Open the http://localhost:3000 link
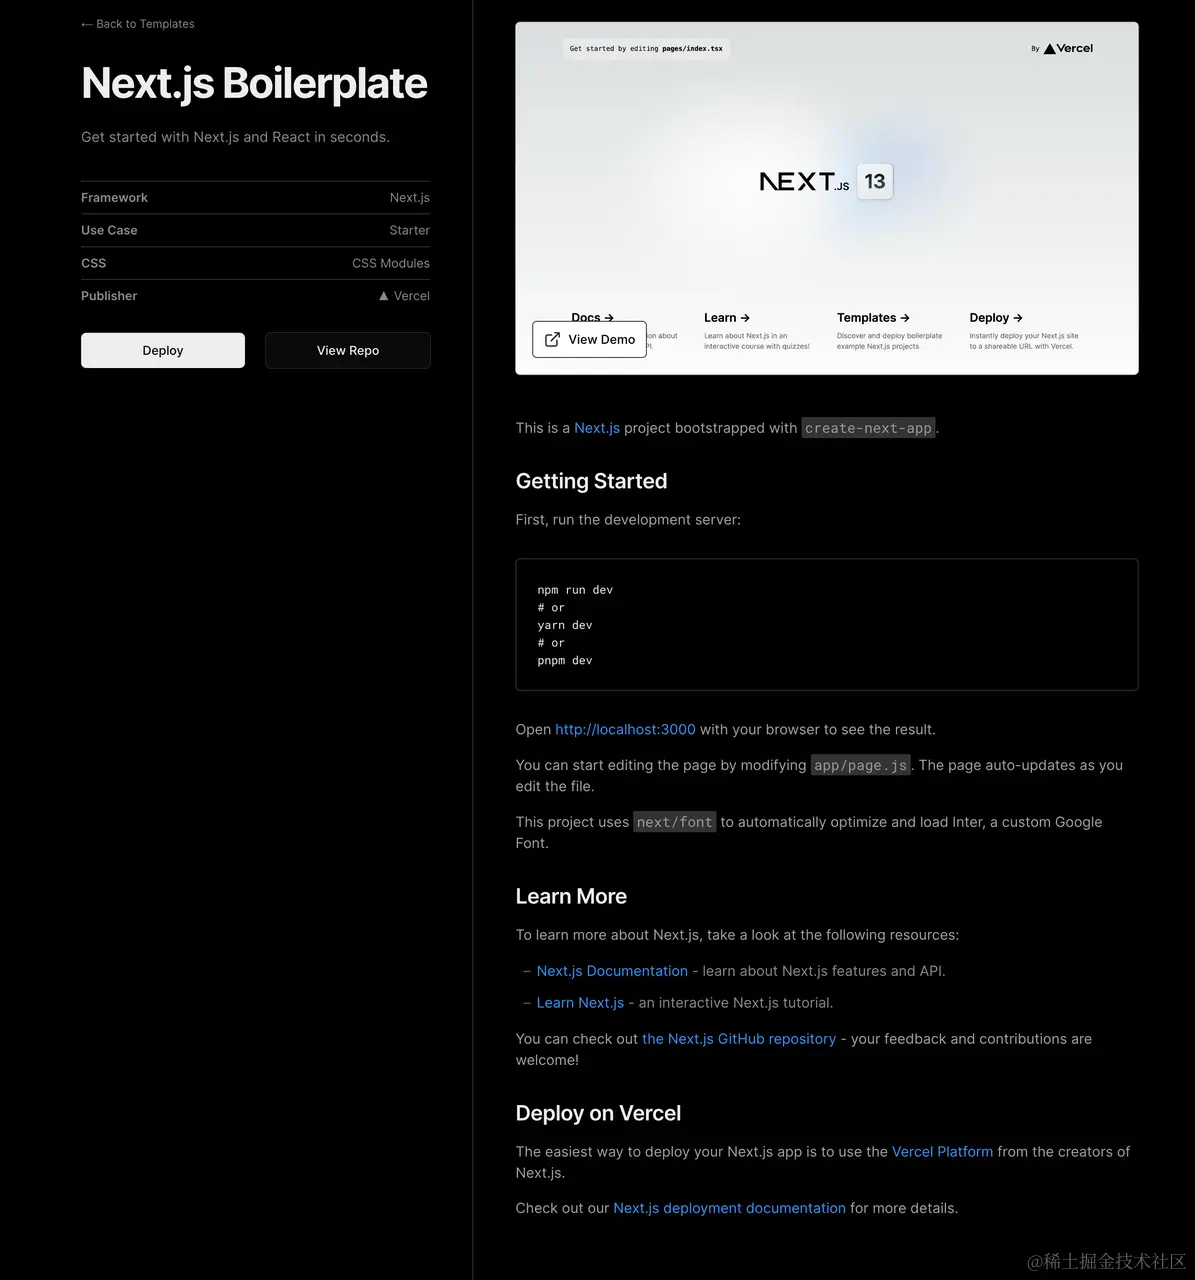This screenshot has height=1280, width=1195. [x=625, y=730]
